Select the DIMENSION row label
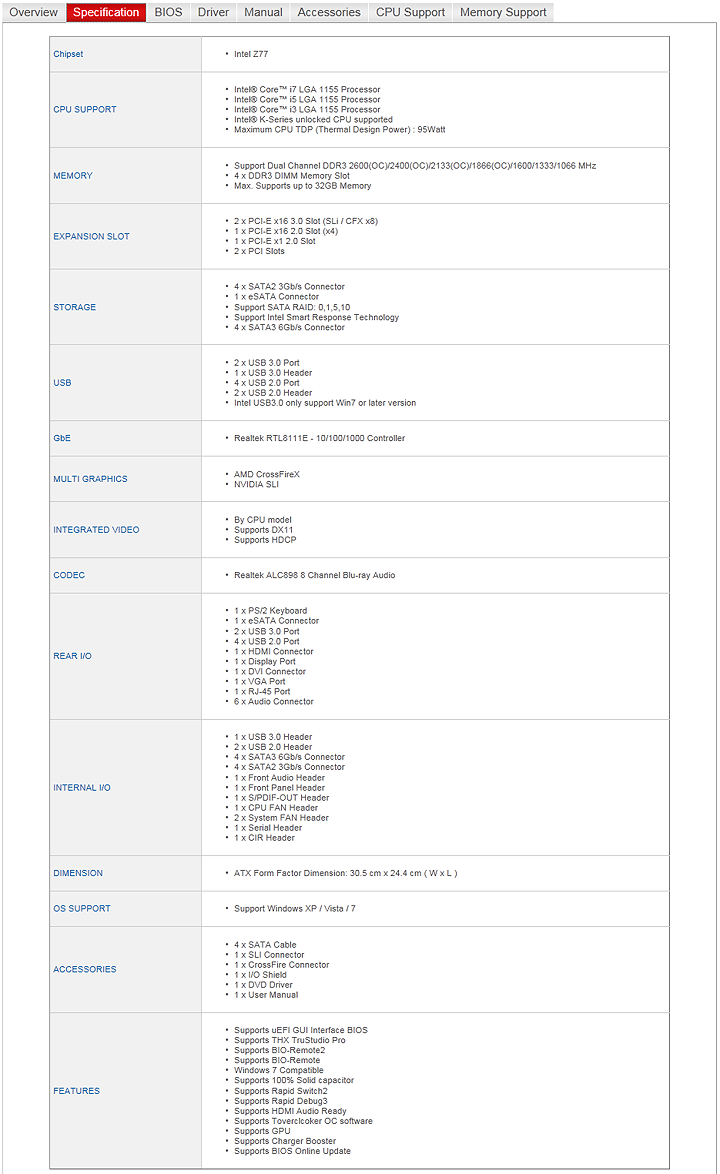The height and width of the screenshot is (1174, 720). point(78,873)
